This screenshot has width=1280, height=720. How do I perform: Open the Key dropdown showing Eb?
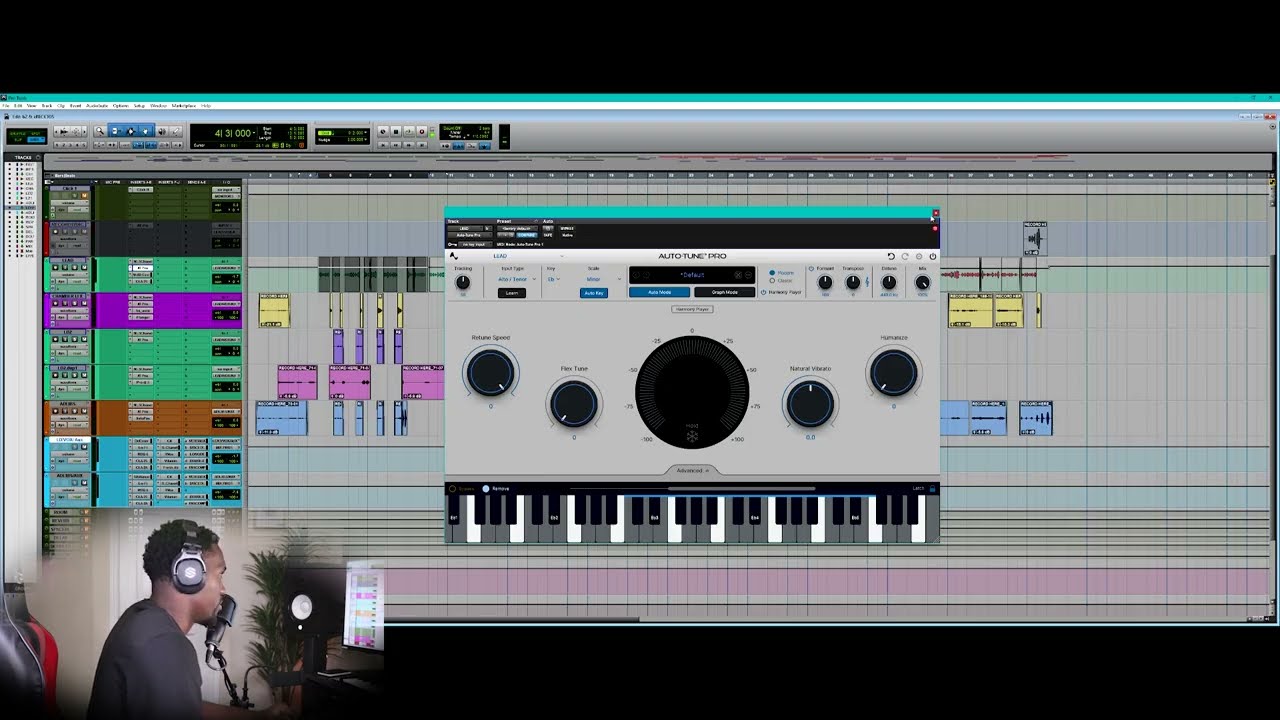click(x=553, y=279)
